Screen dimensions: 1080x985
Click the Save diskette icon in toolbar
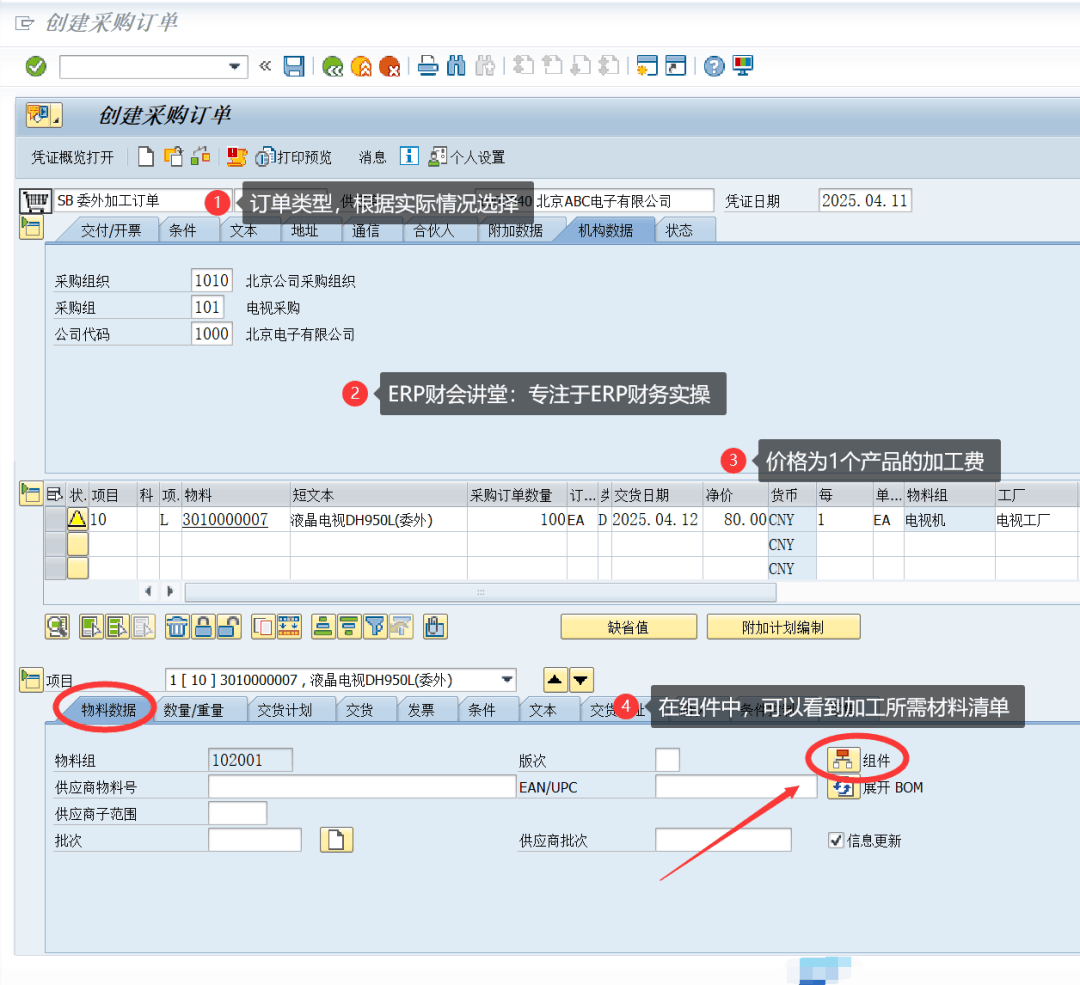[x=294, y=66]
